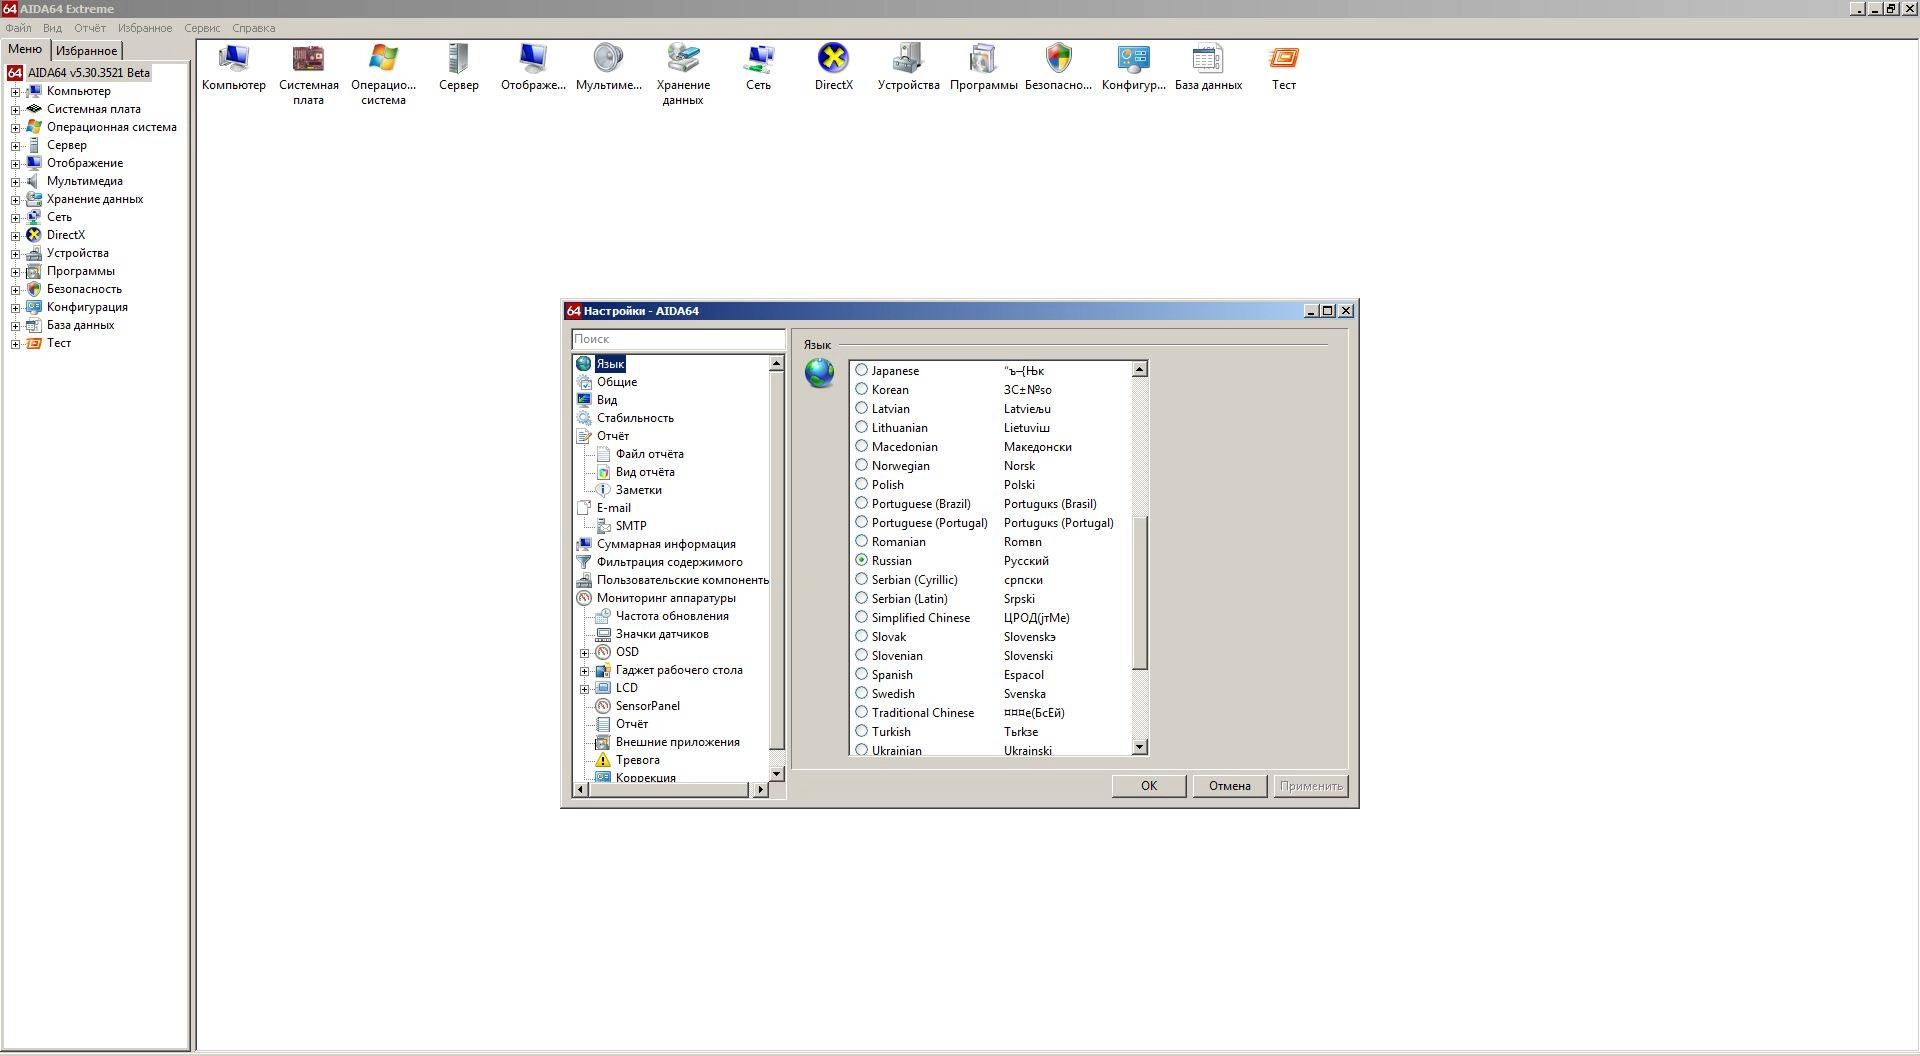Open the Отчёт menu

90,28
